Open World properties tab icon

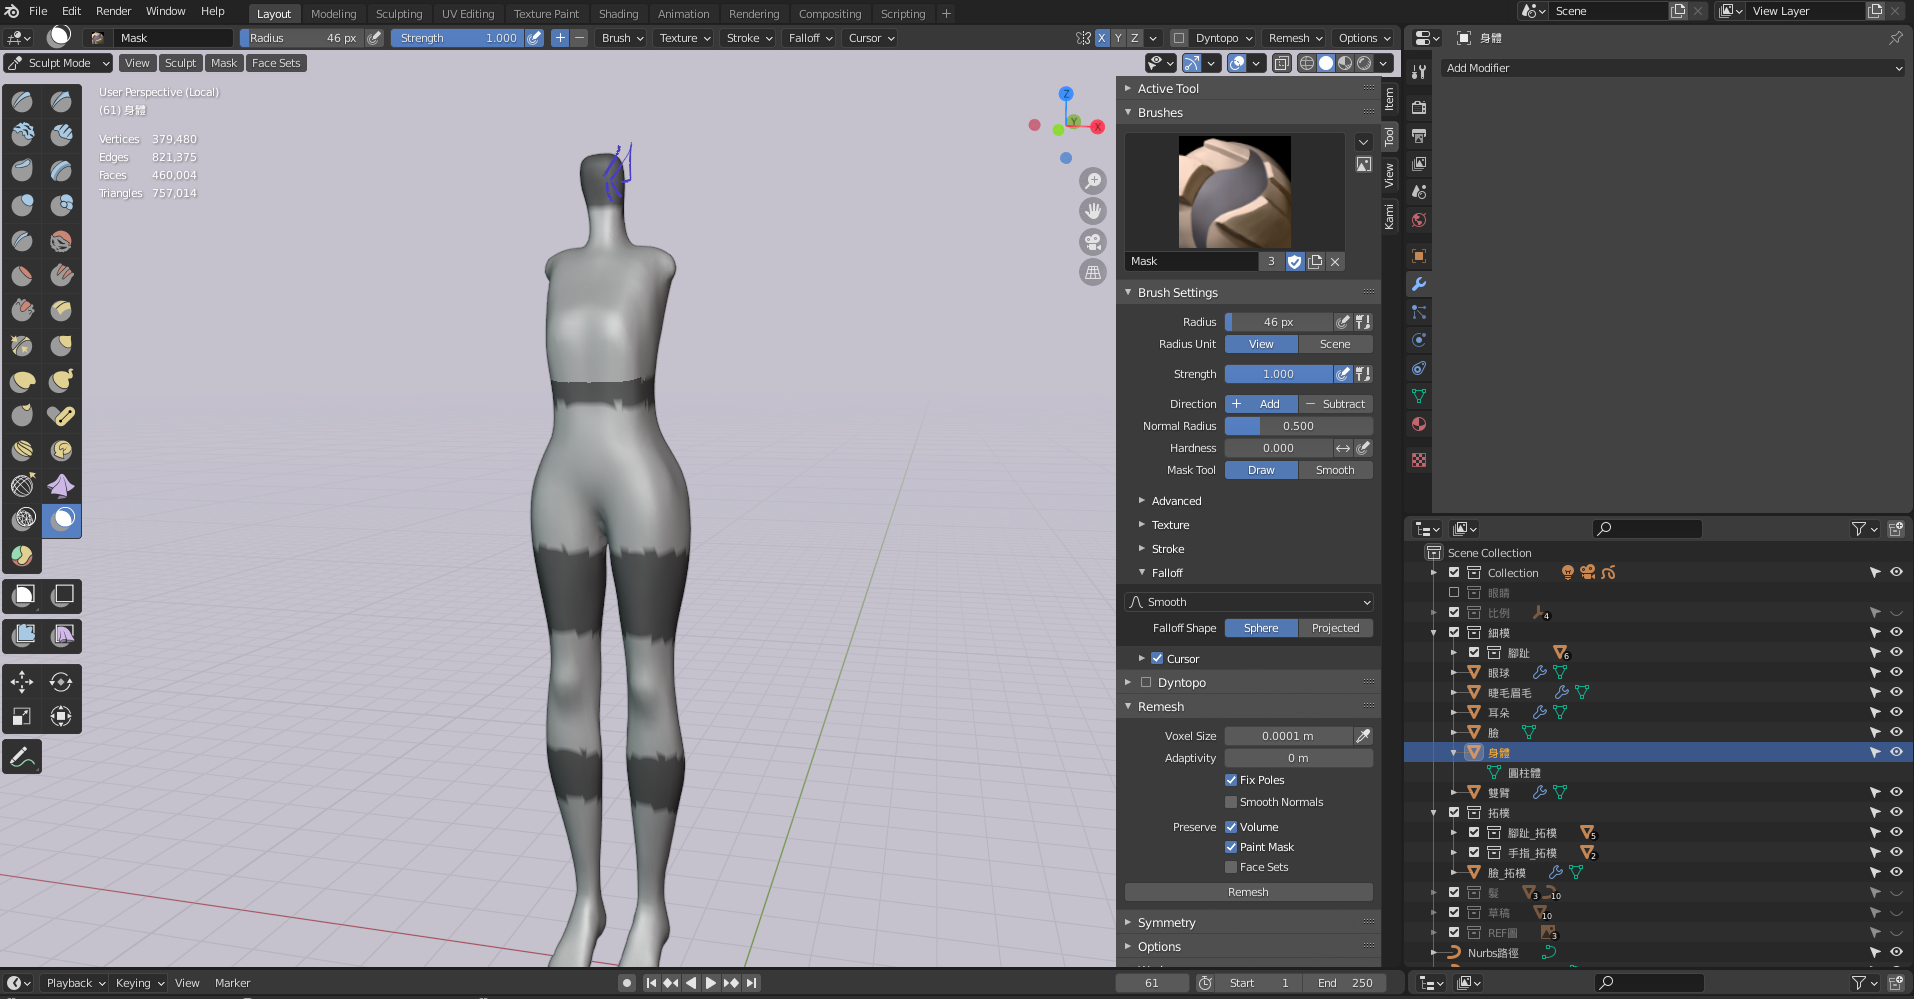click(1418, 220)
